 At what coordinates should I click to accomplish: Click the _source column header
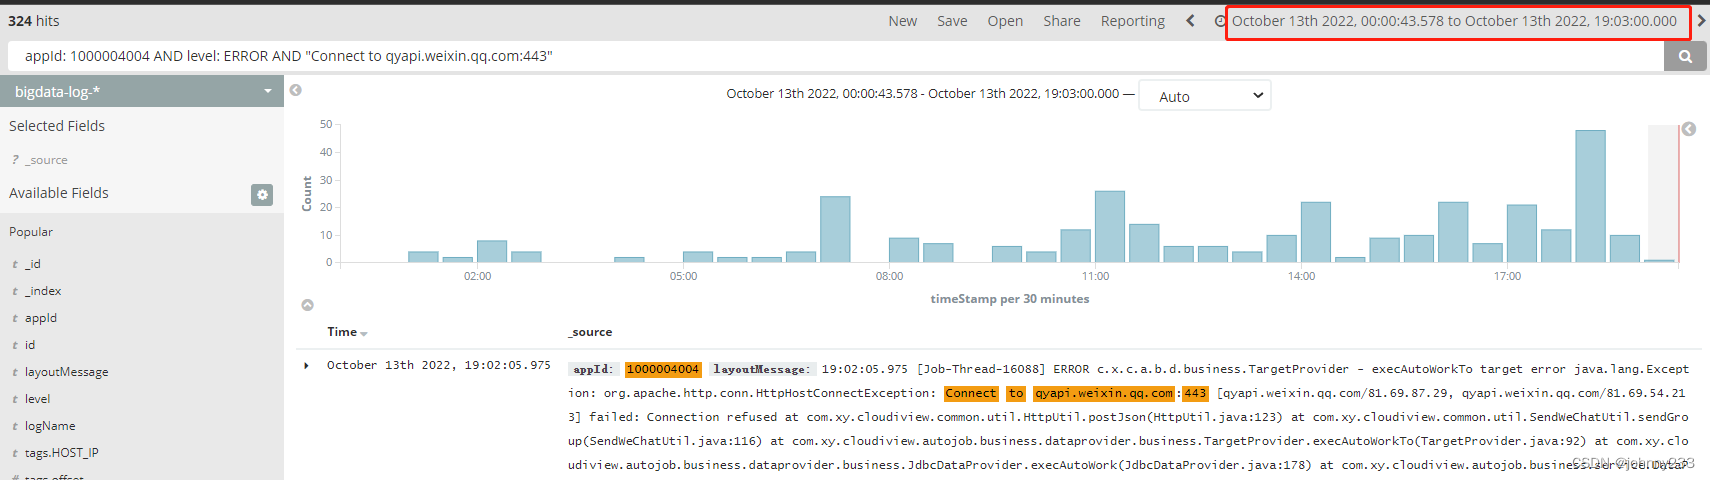click(x=590, y=332)
